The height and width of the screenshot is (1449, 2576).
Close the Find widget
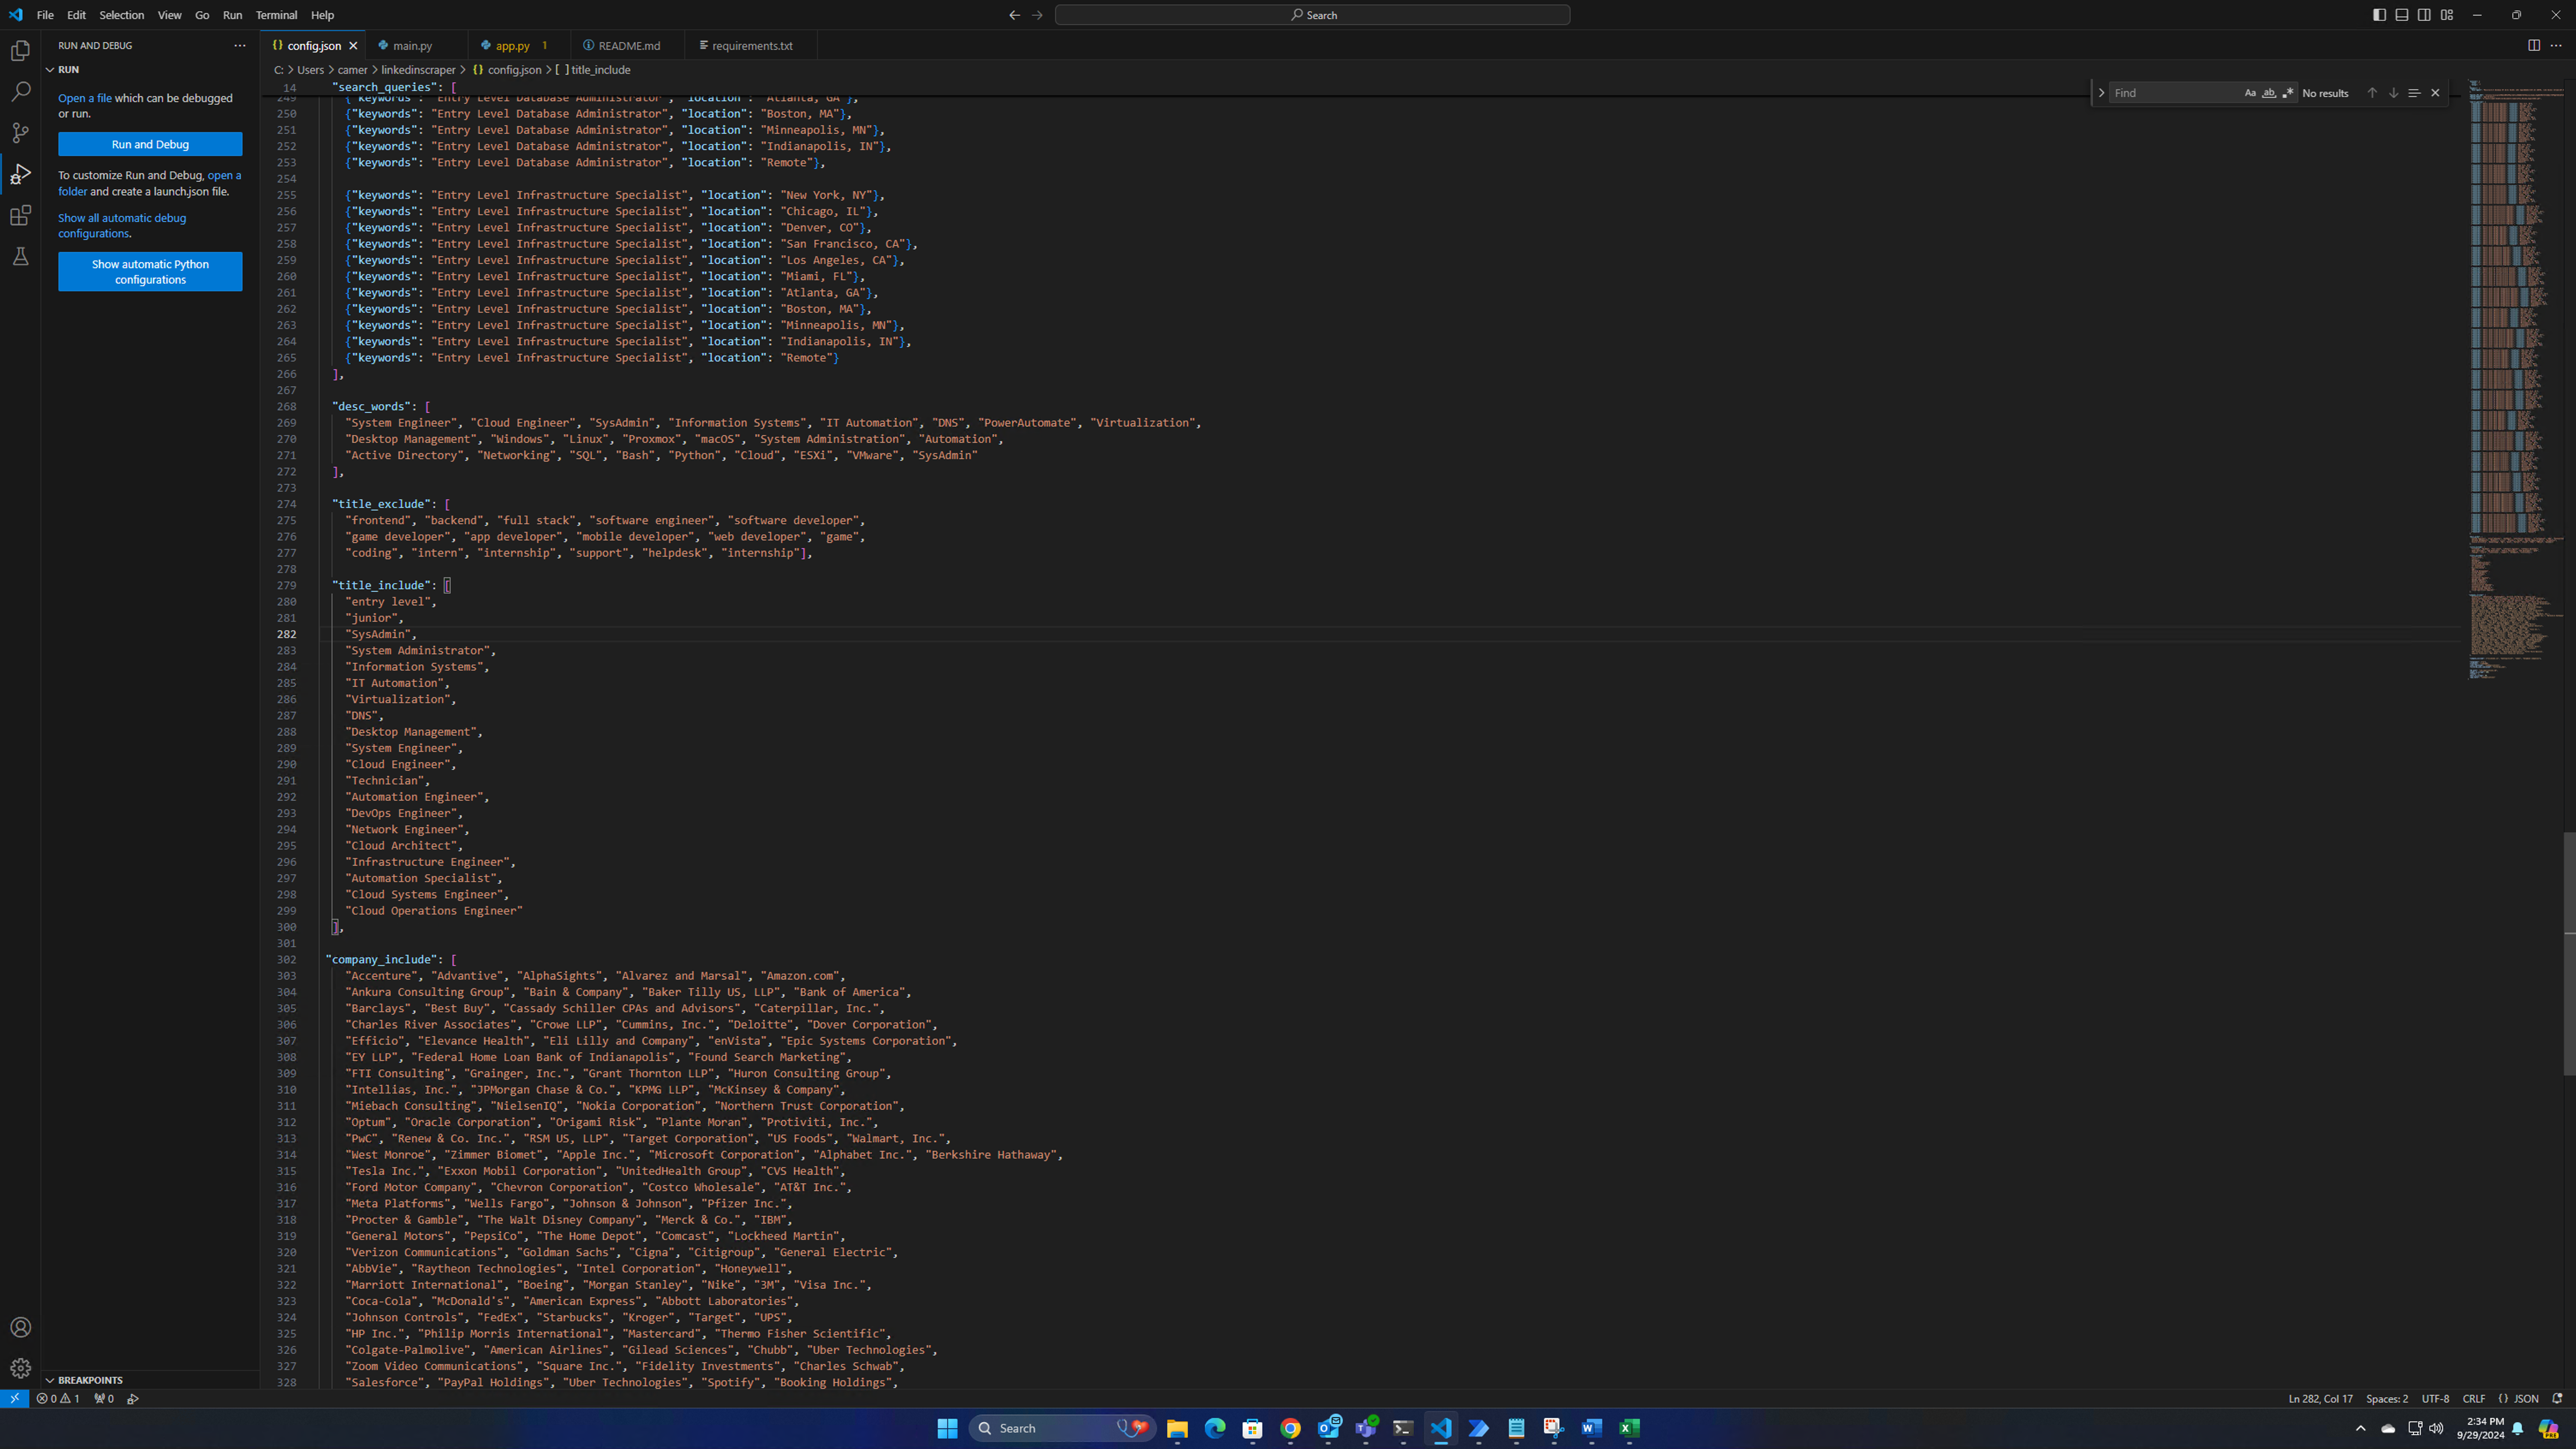2435,93
